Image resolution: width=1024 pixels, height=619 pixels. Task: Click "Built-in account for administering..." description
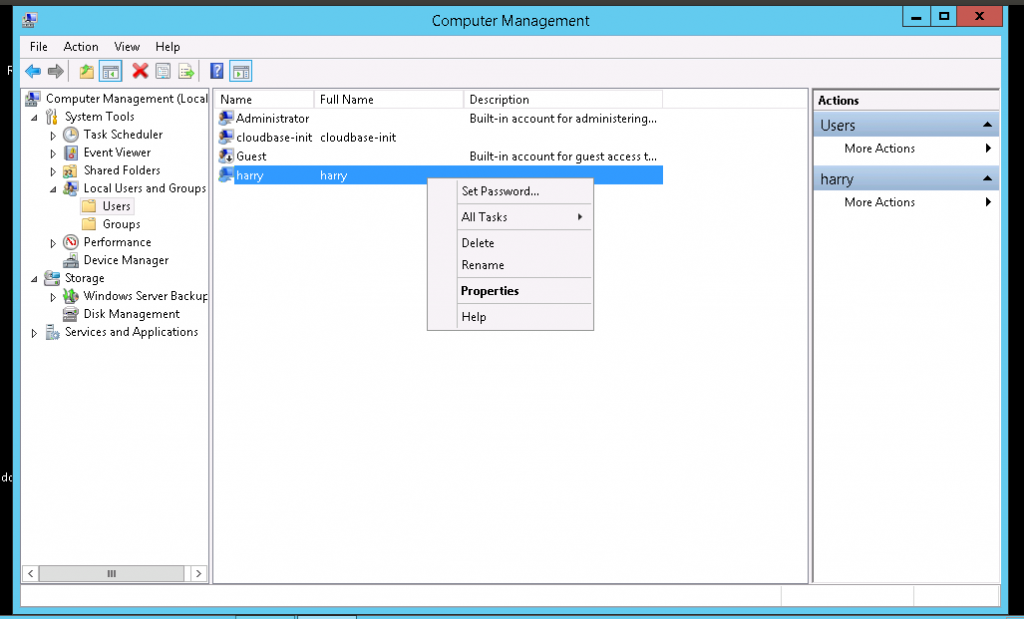click(x=563, y=118)
